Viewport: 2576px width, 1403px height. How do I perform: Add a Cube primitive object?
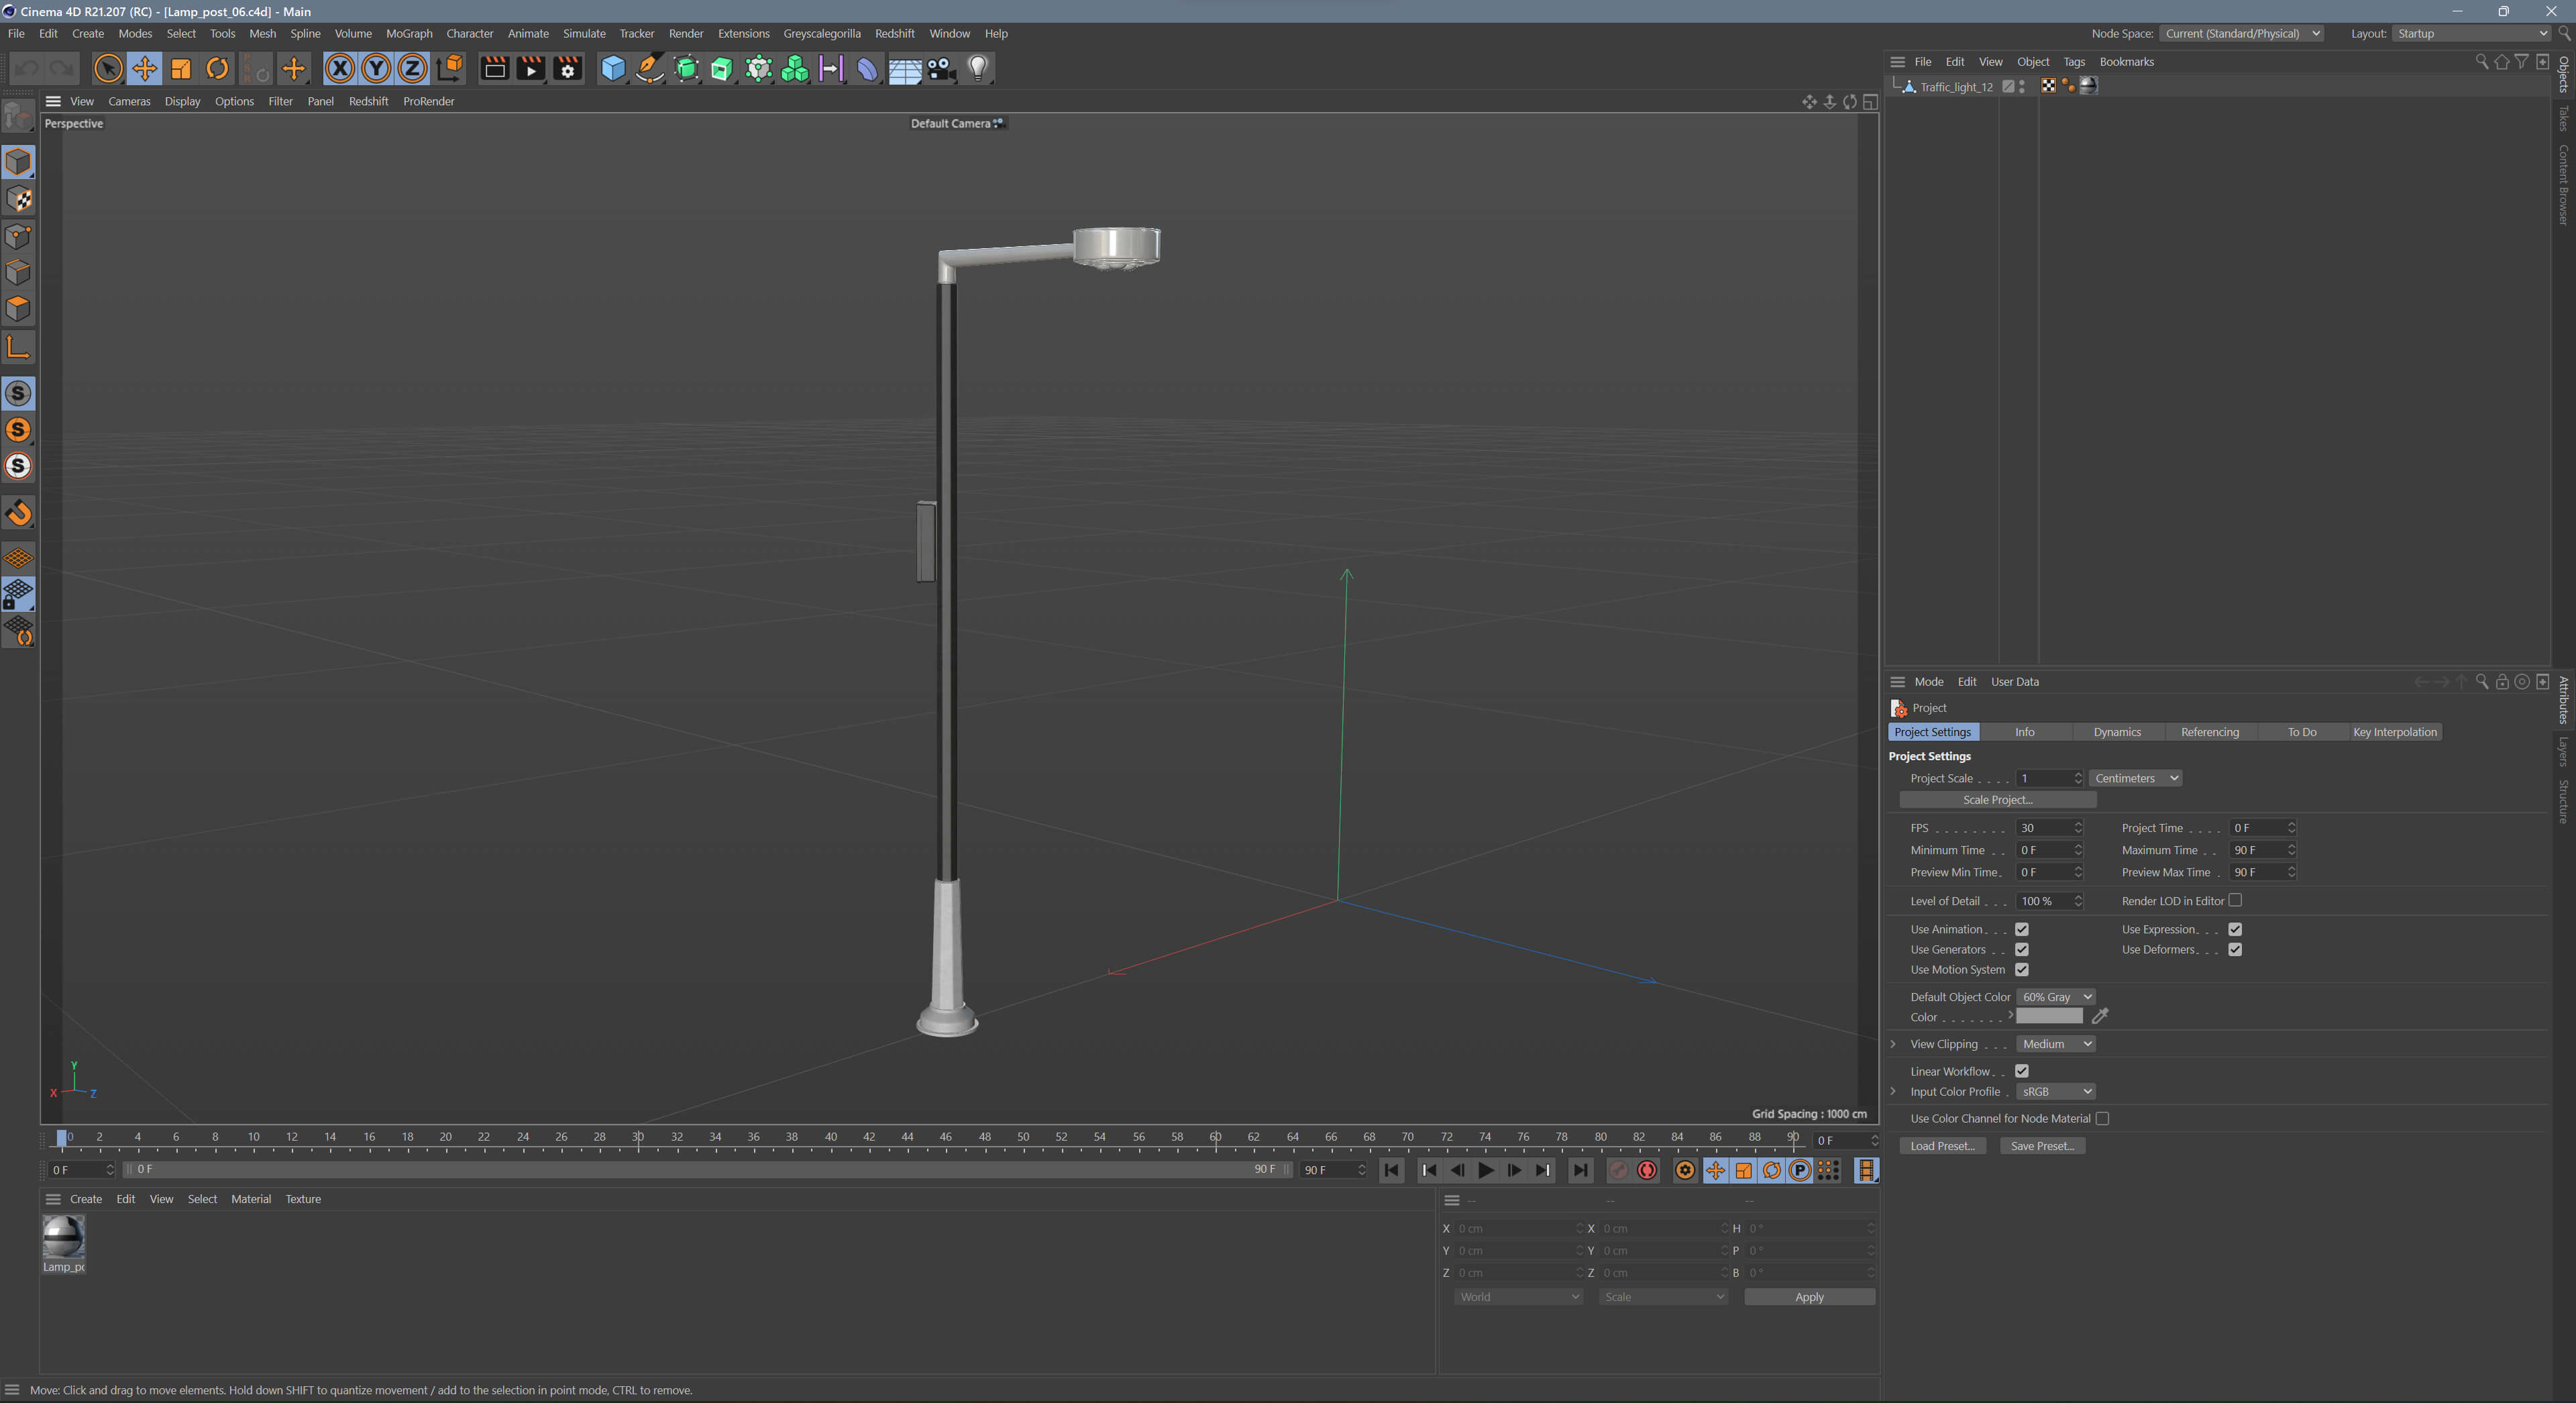coord(613,69)
